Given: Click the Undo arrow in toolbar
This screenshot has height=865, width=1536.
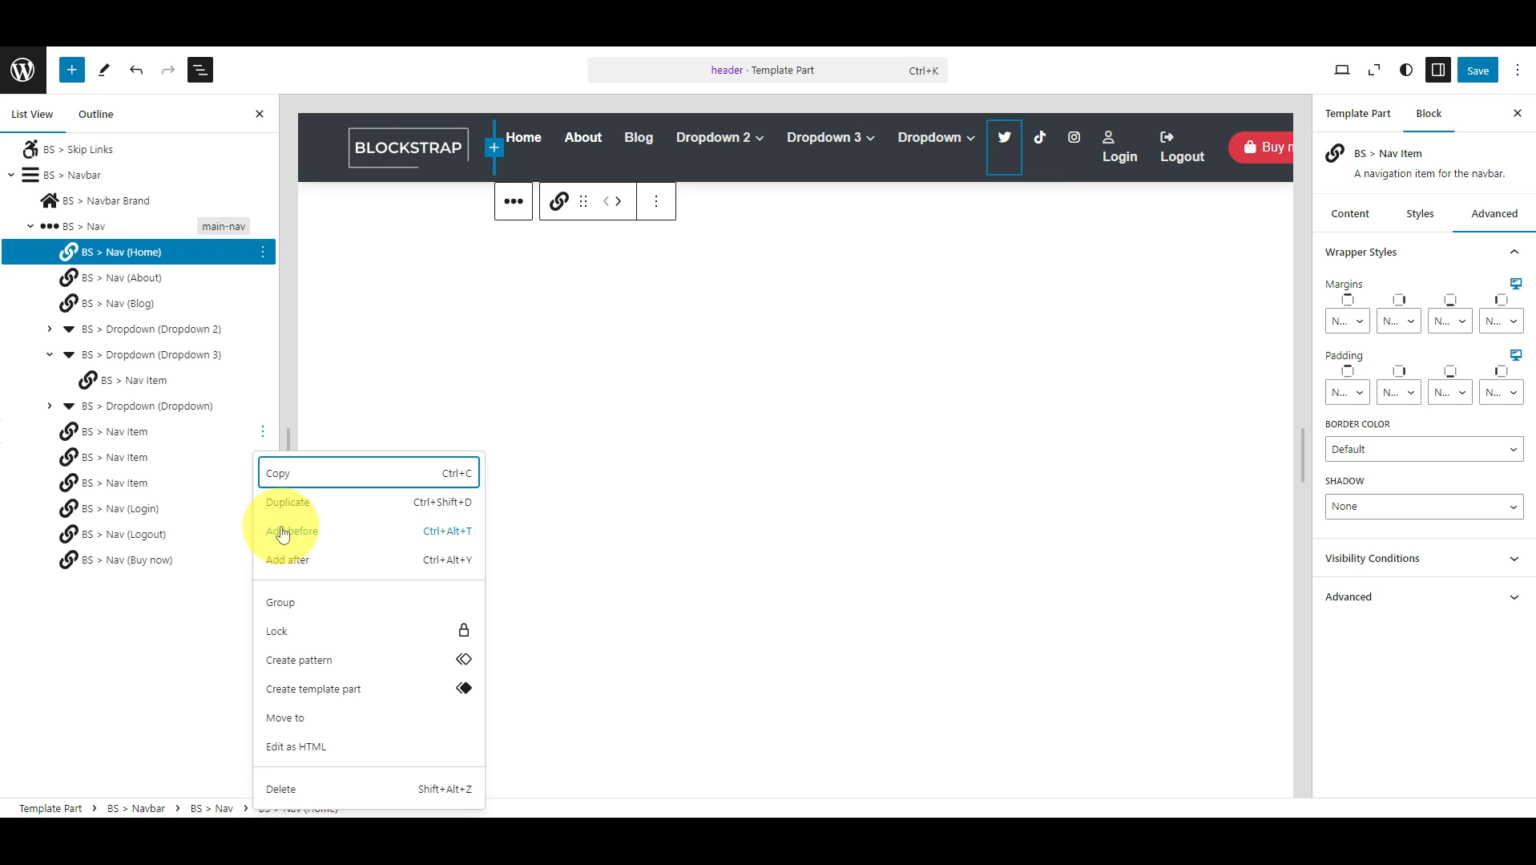Looking at the screenshot, I should point(136,70).
